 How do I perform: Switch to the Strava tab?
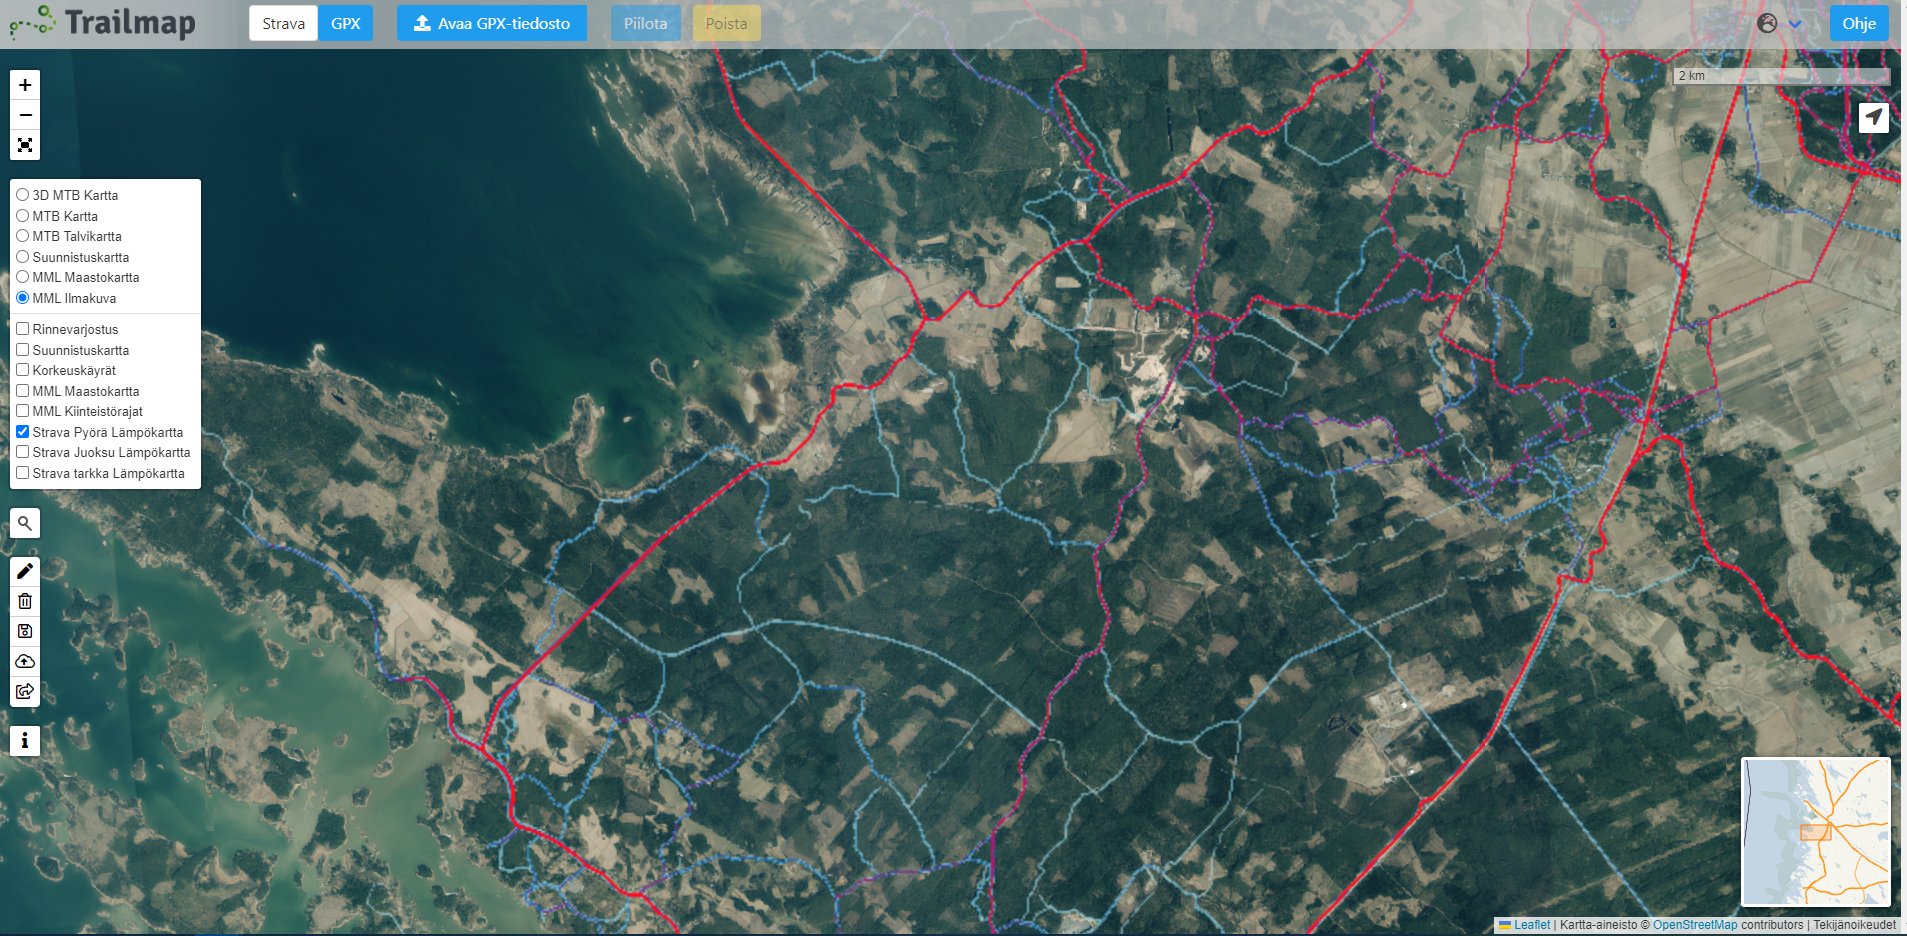point(283,24)
